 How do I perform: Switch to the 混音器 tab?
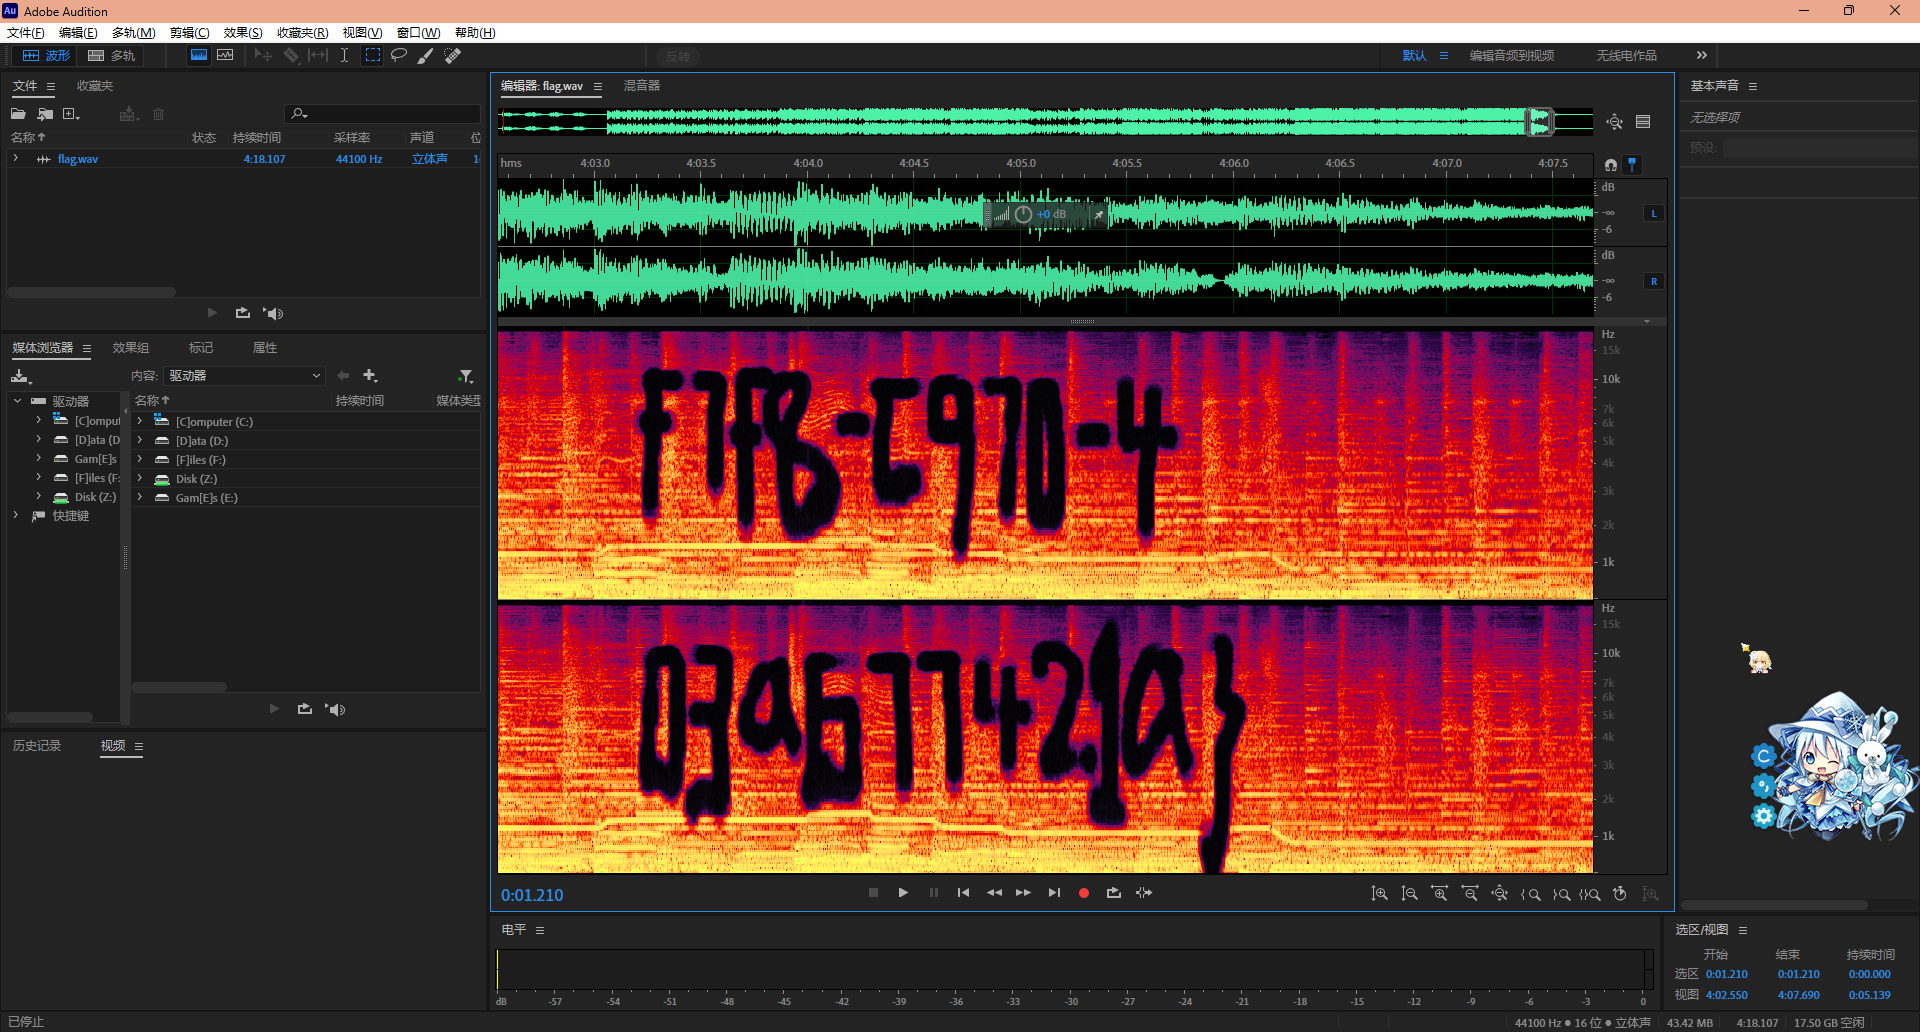pyautogui.click(x=641, y=86)
